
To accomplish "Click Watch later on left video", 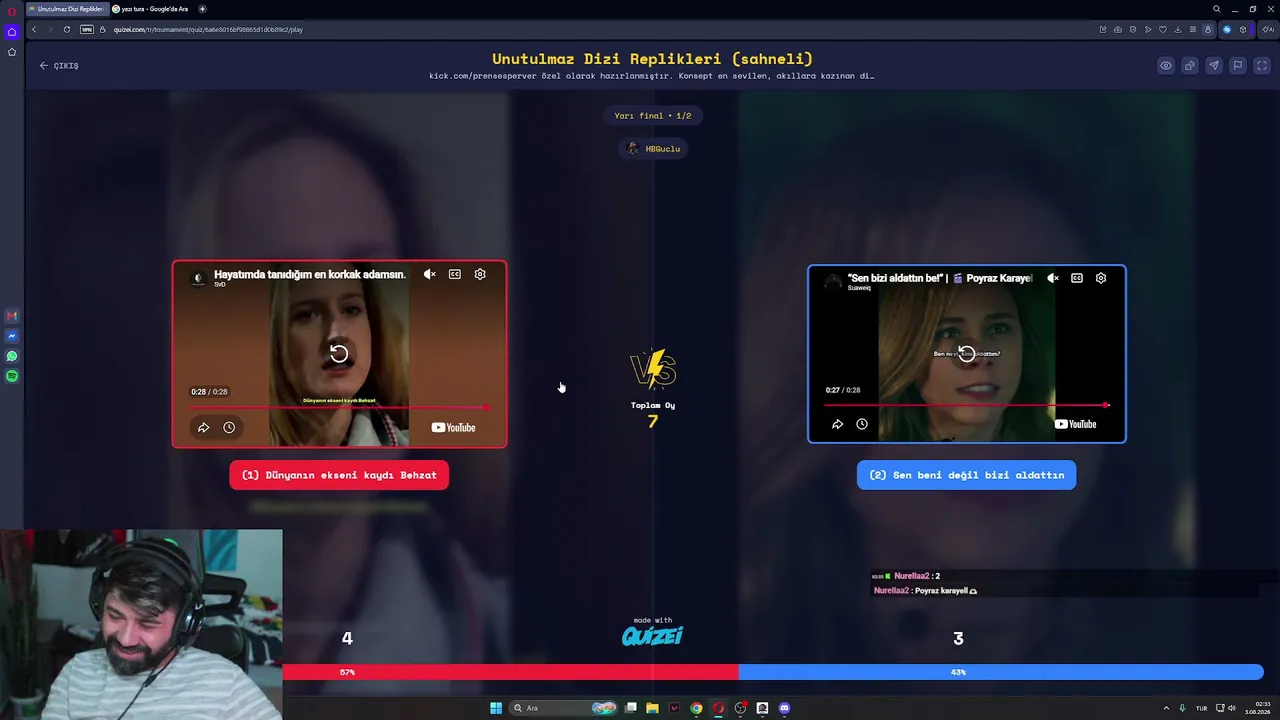I will (229, 428).
